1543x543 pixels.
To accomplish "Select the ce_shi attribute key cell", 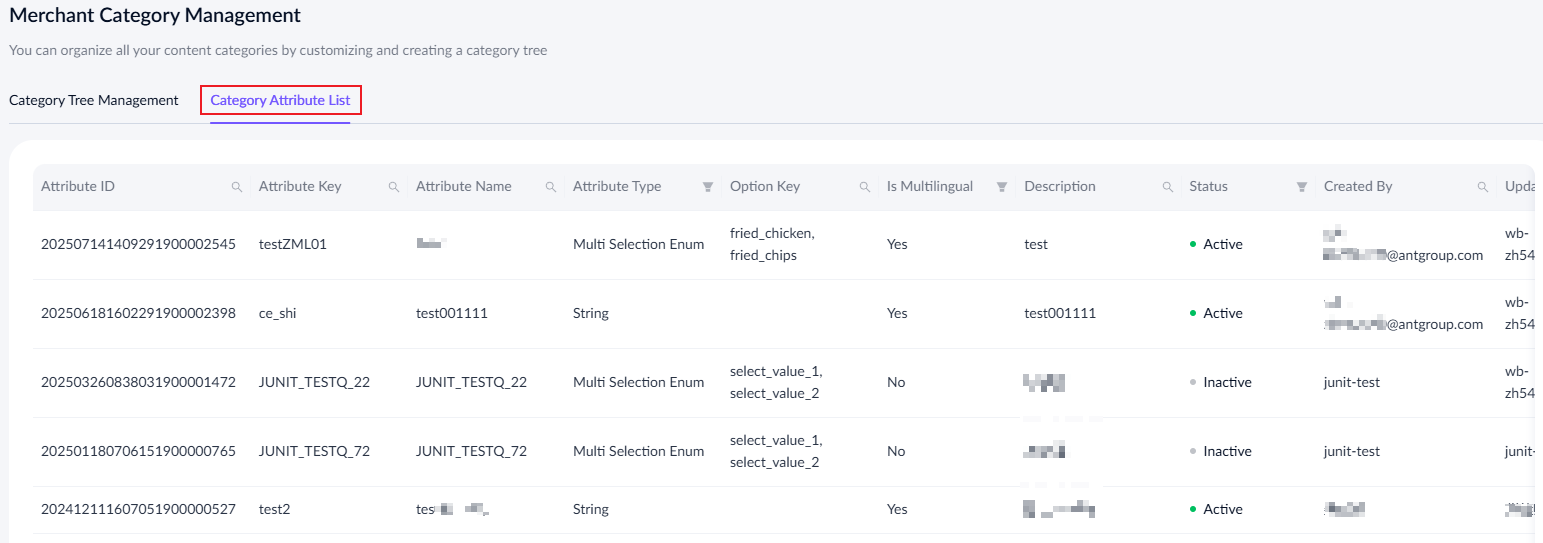I will (278, 313).
